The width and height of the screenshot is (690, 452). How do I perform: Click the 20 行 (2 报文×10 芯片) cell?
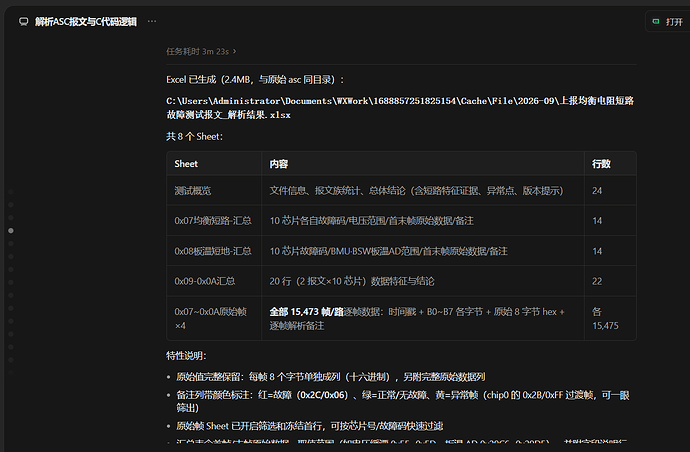tap(422, 281)
